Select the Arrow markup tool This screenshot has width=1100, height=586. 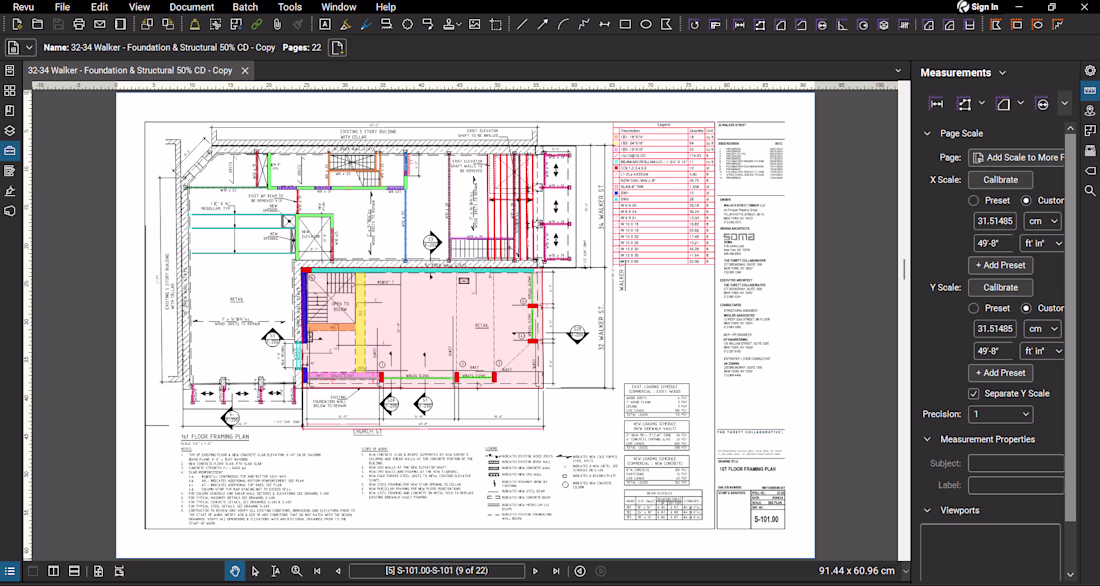pos(543,24)
